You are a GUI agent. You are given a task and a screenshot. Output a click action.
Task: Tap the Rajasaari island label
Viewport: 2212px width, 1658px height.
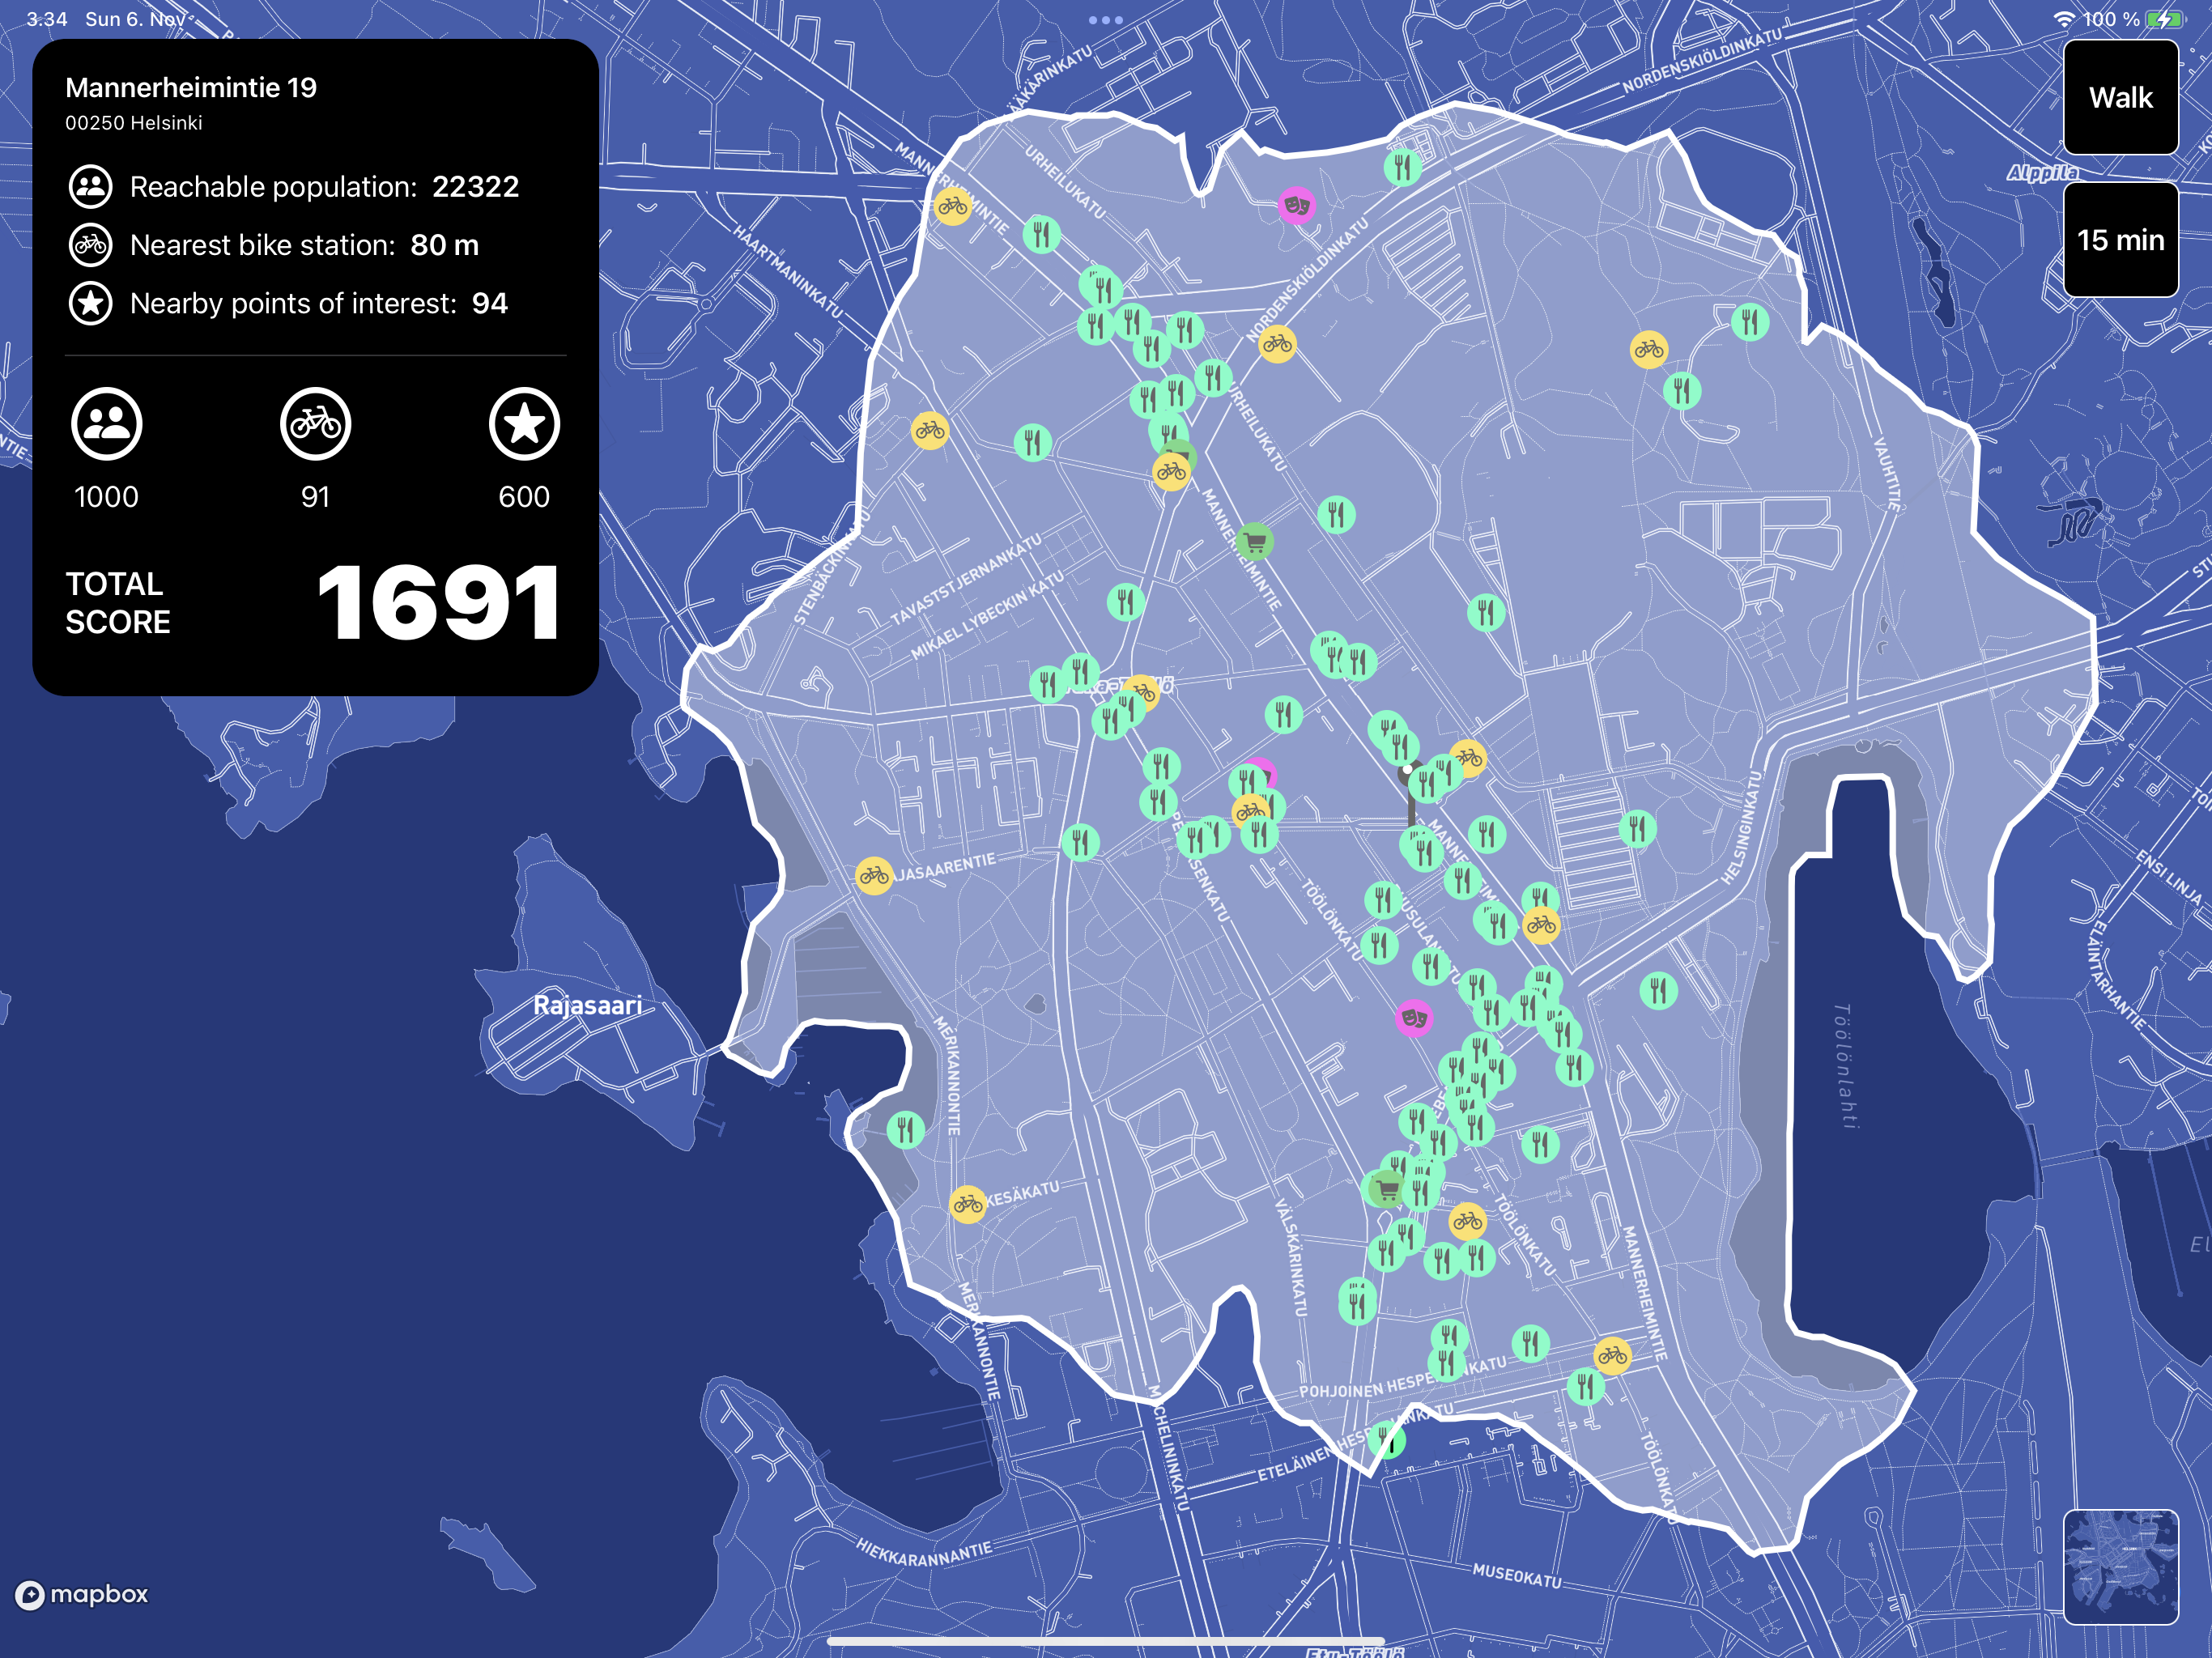(x=587, y=1005)
